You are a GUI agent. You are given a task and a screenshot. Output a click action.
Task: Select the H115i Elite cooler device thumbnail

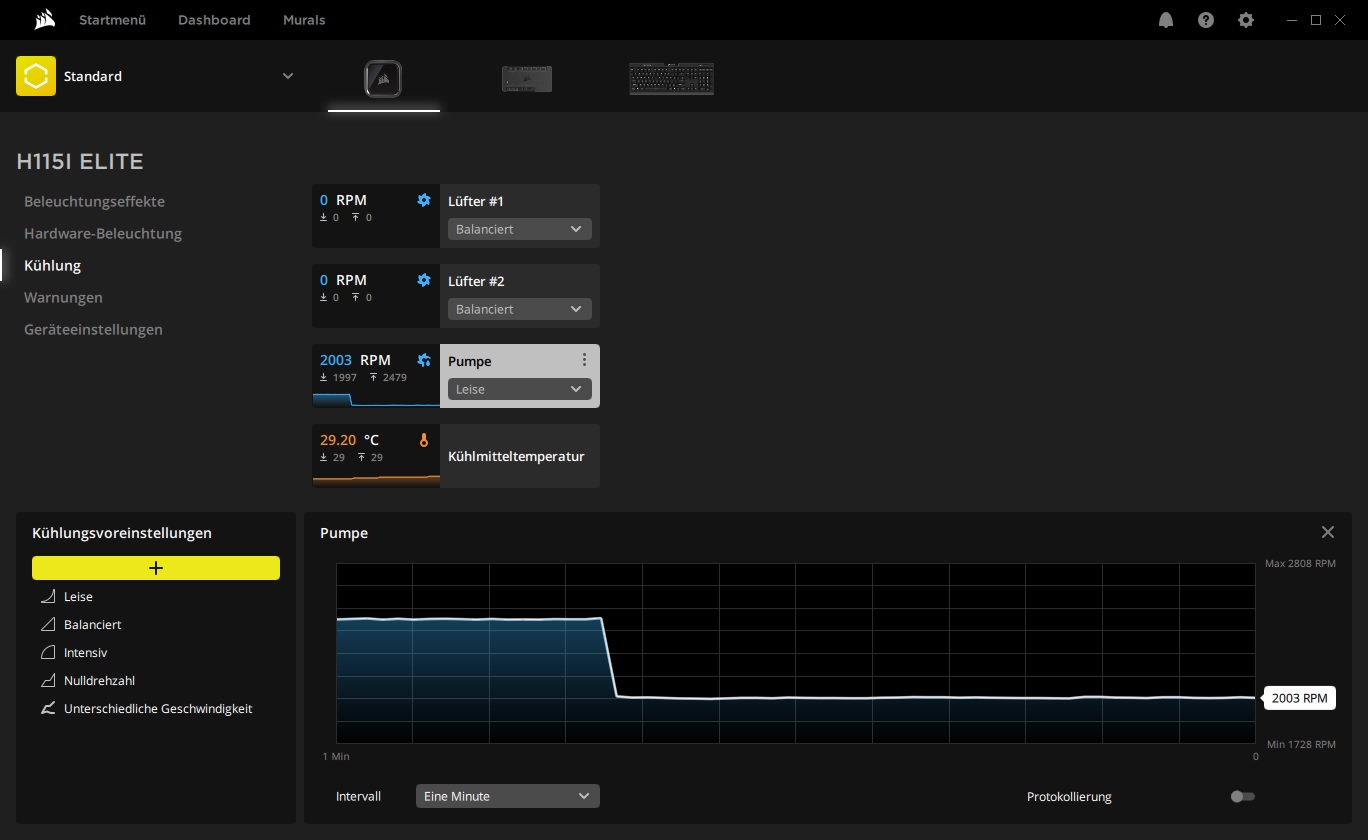[384, 78]
